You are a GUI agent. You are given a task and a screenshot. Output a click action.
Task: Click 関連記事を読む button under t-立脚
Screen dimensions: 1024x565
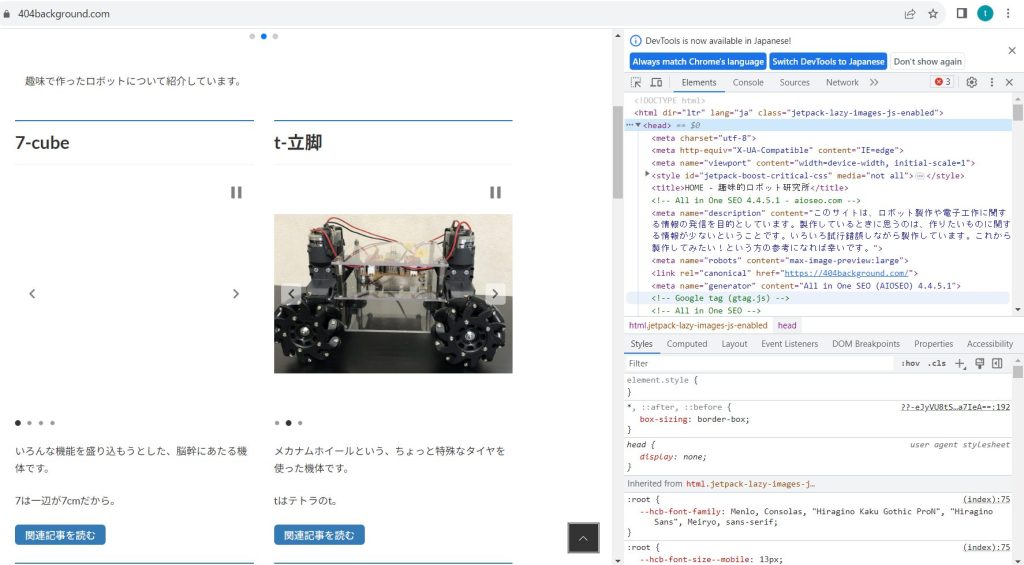click(319, 535)
